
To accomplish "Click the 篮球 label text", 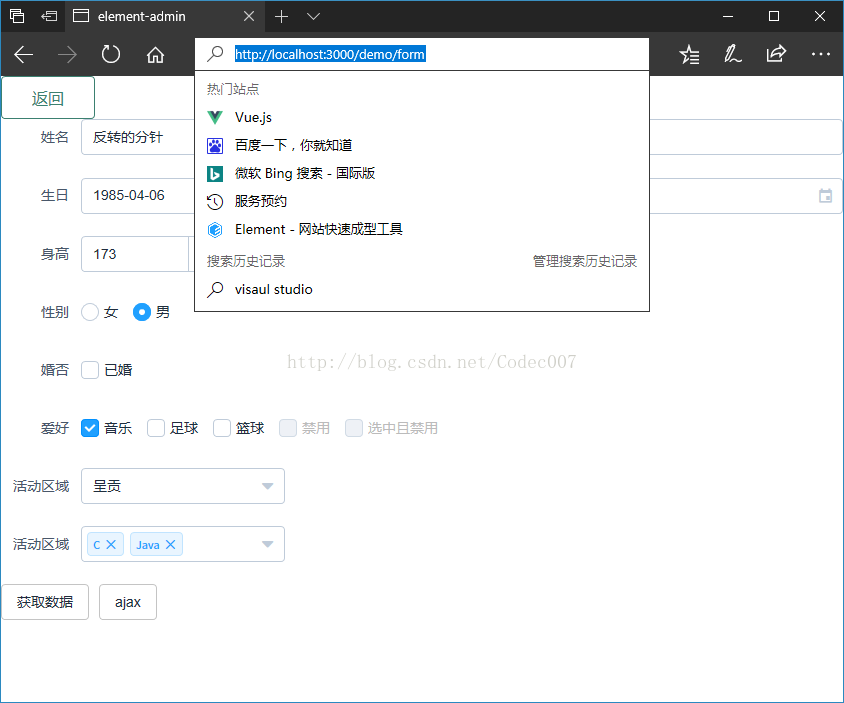I will 250,428.
